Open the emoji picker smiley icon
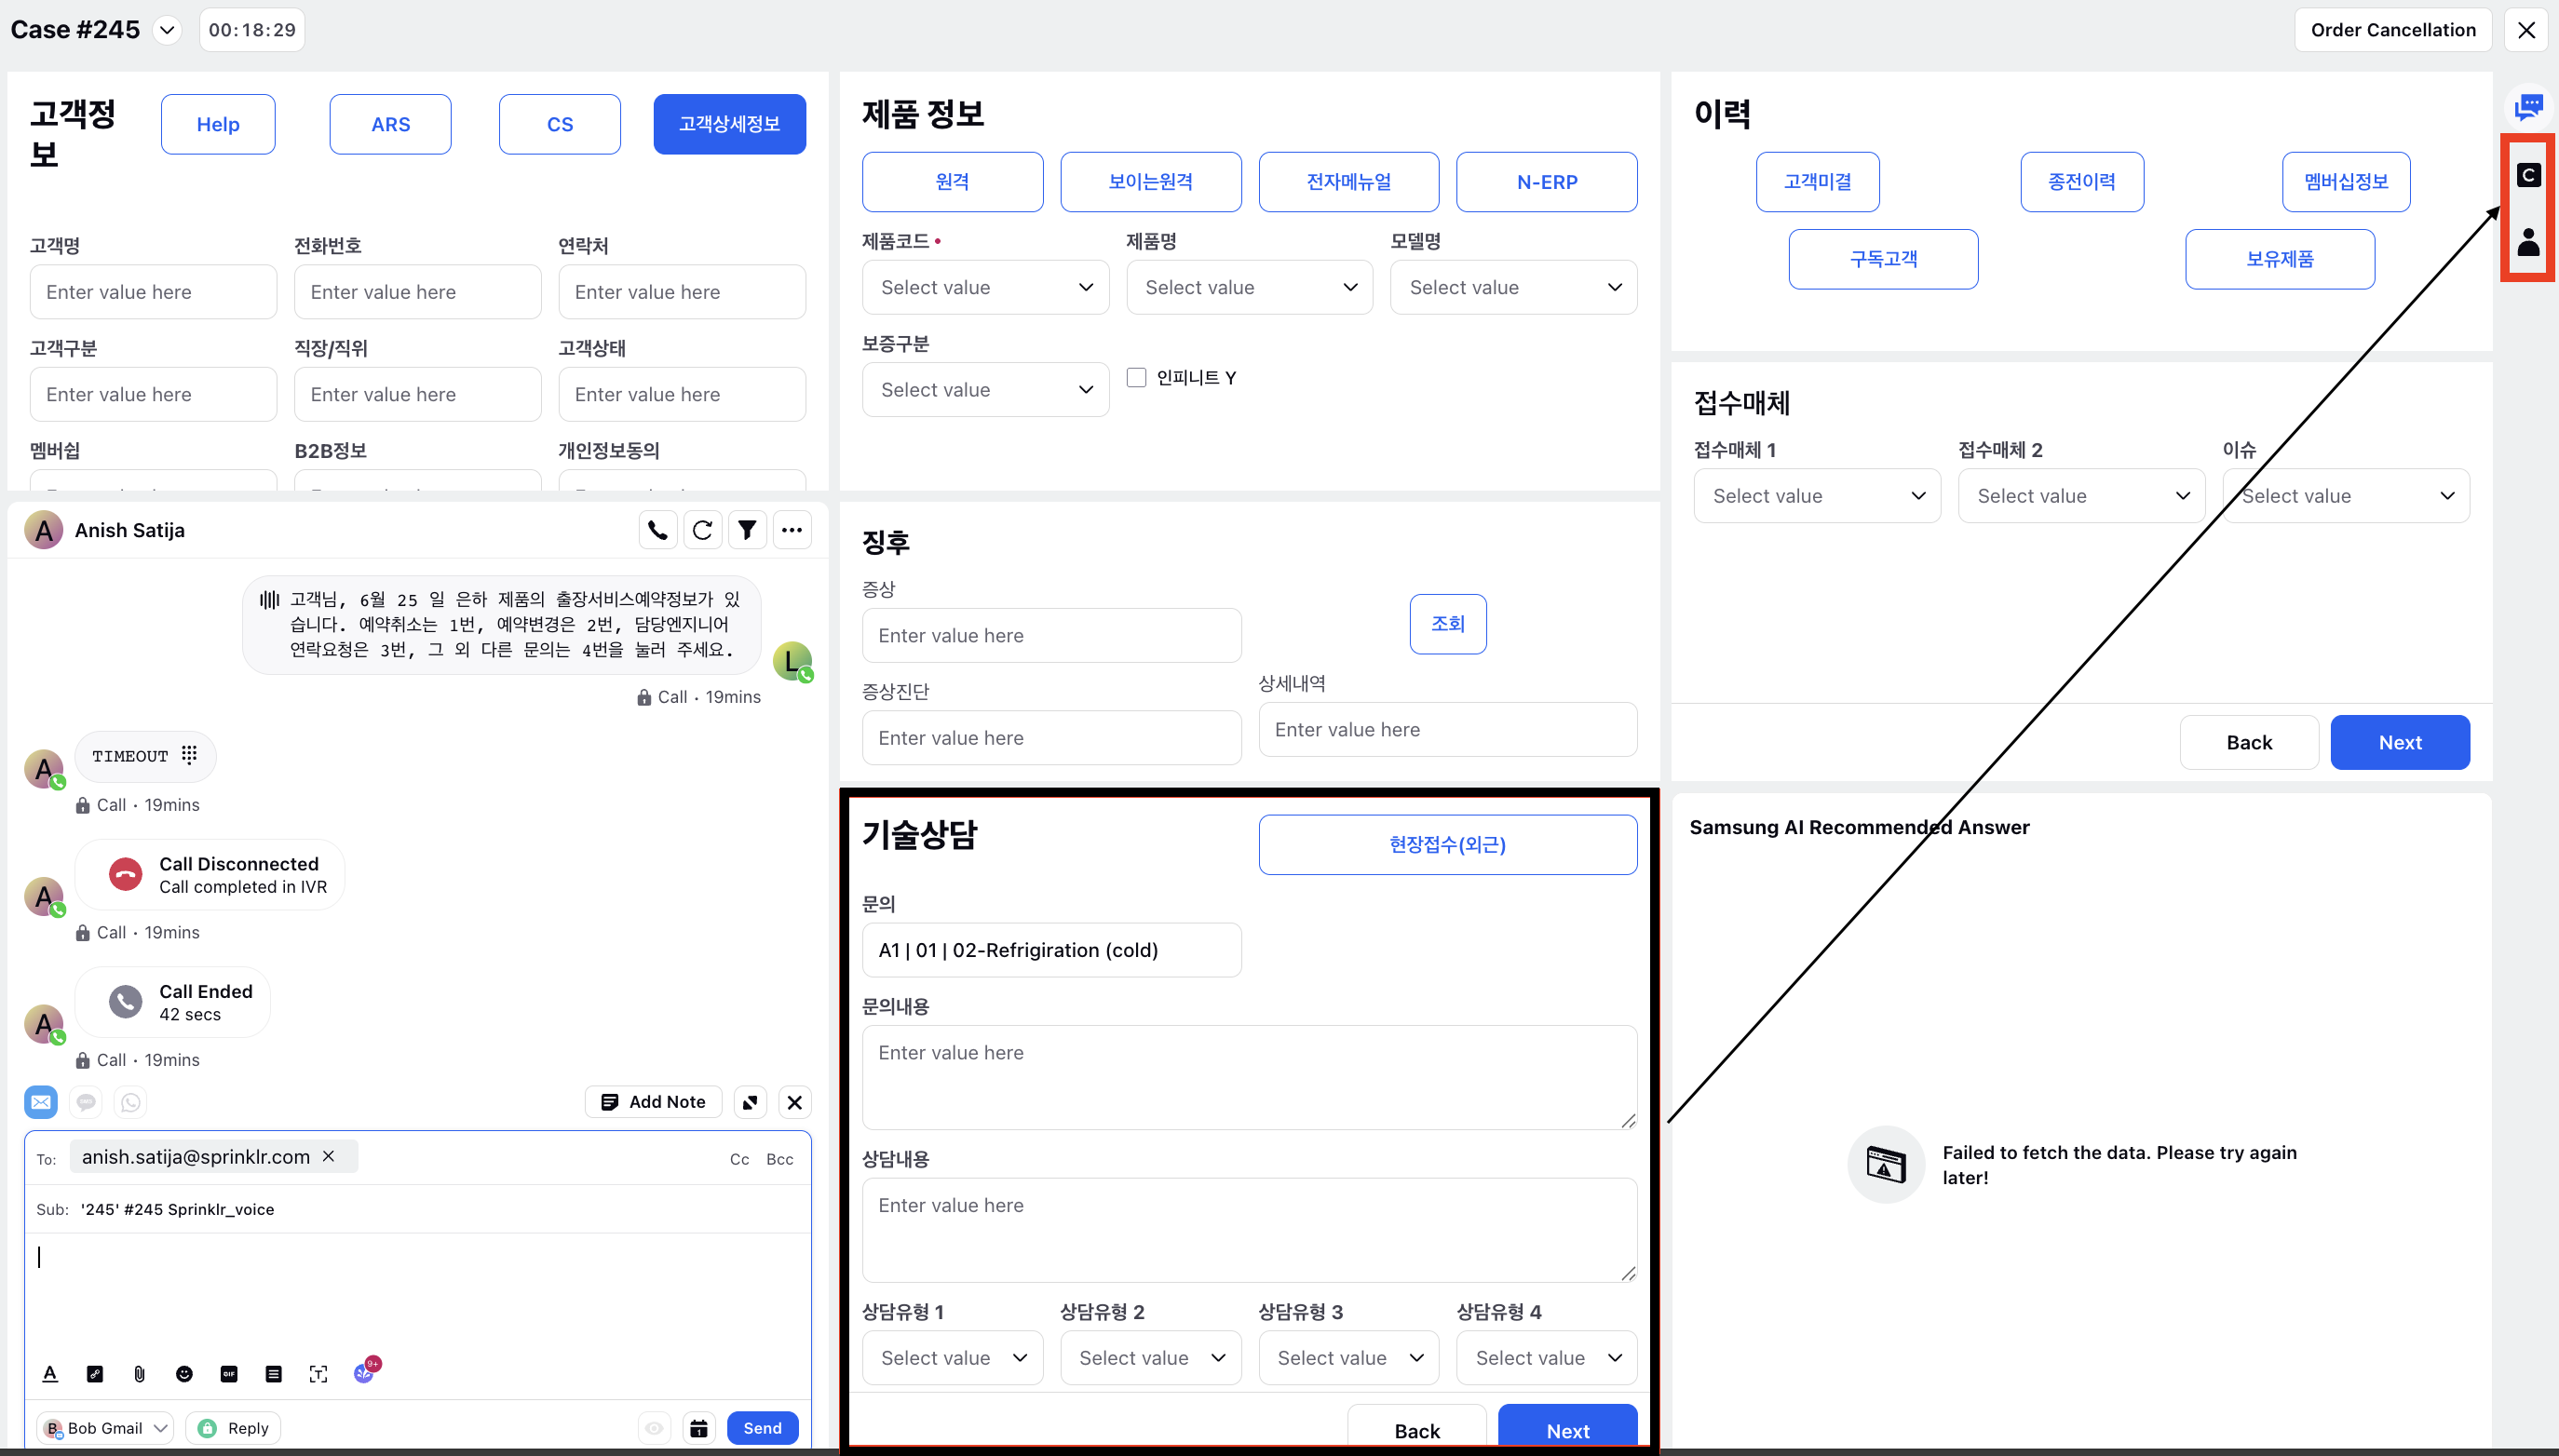Image resolution: width=2559 pixels, height=1456 pixels. coord(184,1374)
